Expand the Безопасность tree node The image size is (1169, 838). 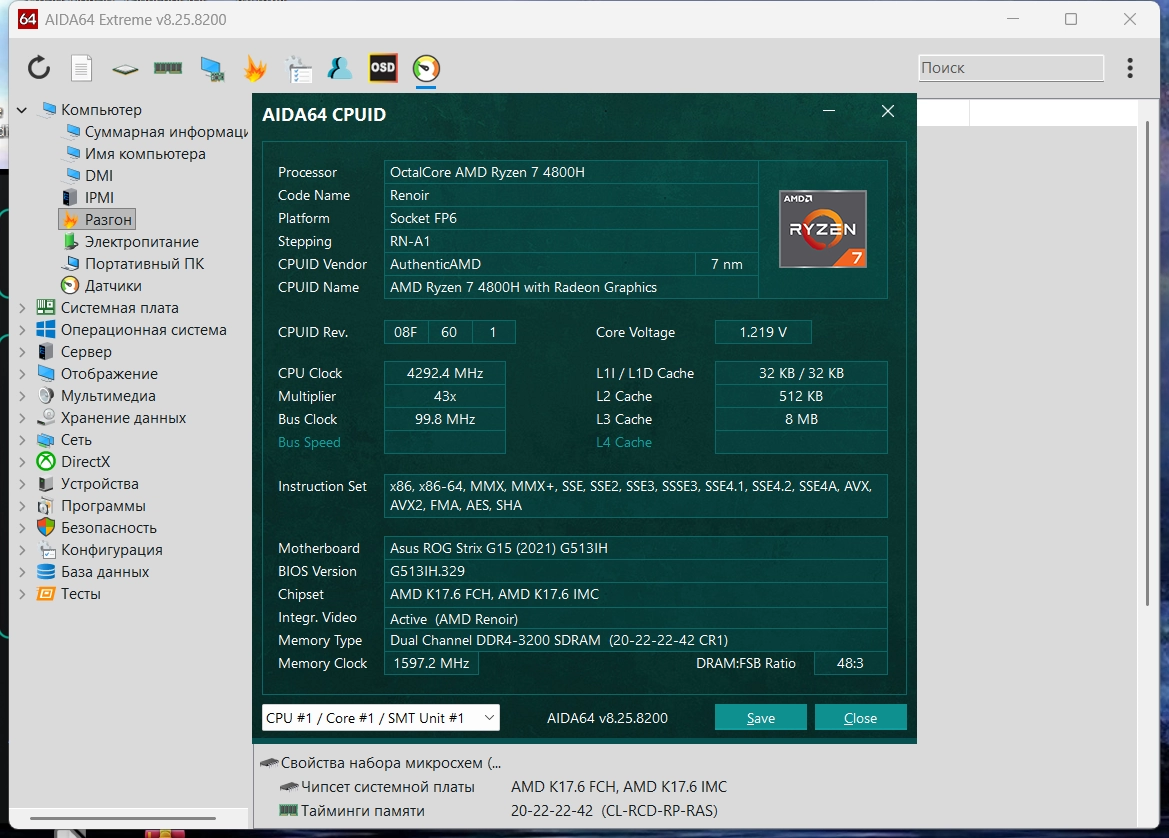(x=23, y=528)
